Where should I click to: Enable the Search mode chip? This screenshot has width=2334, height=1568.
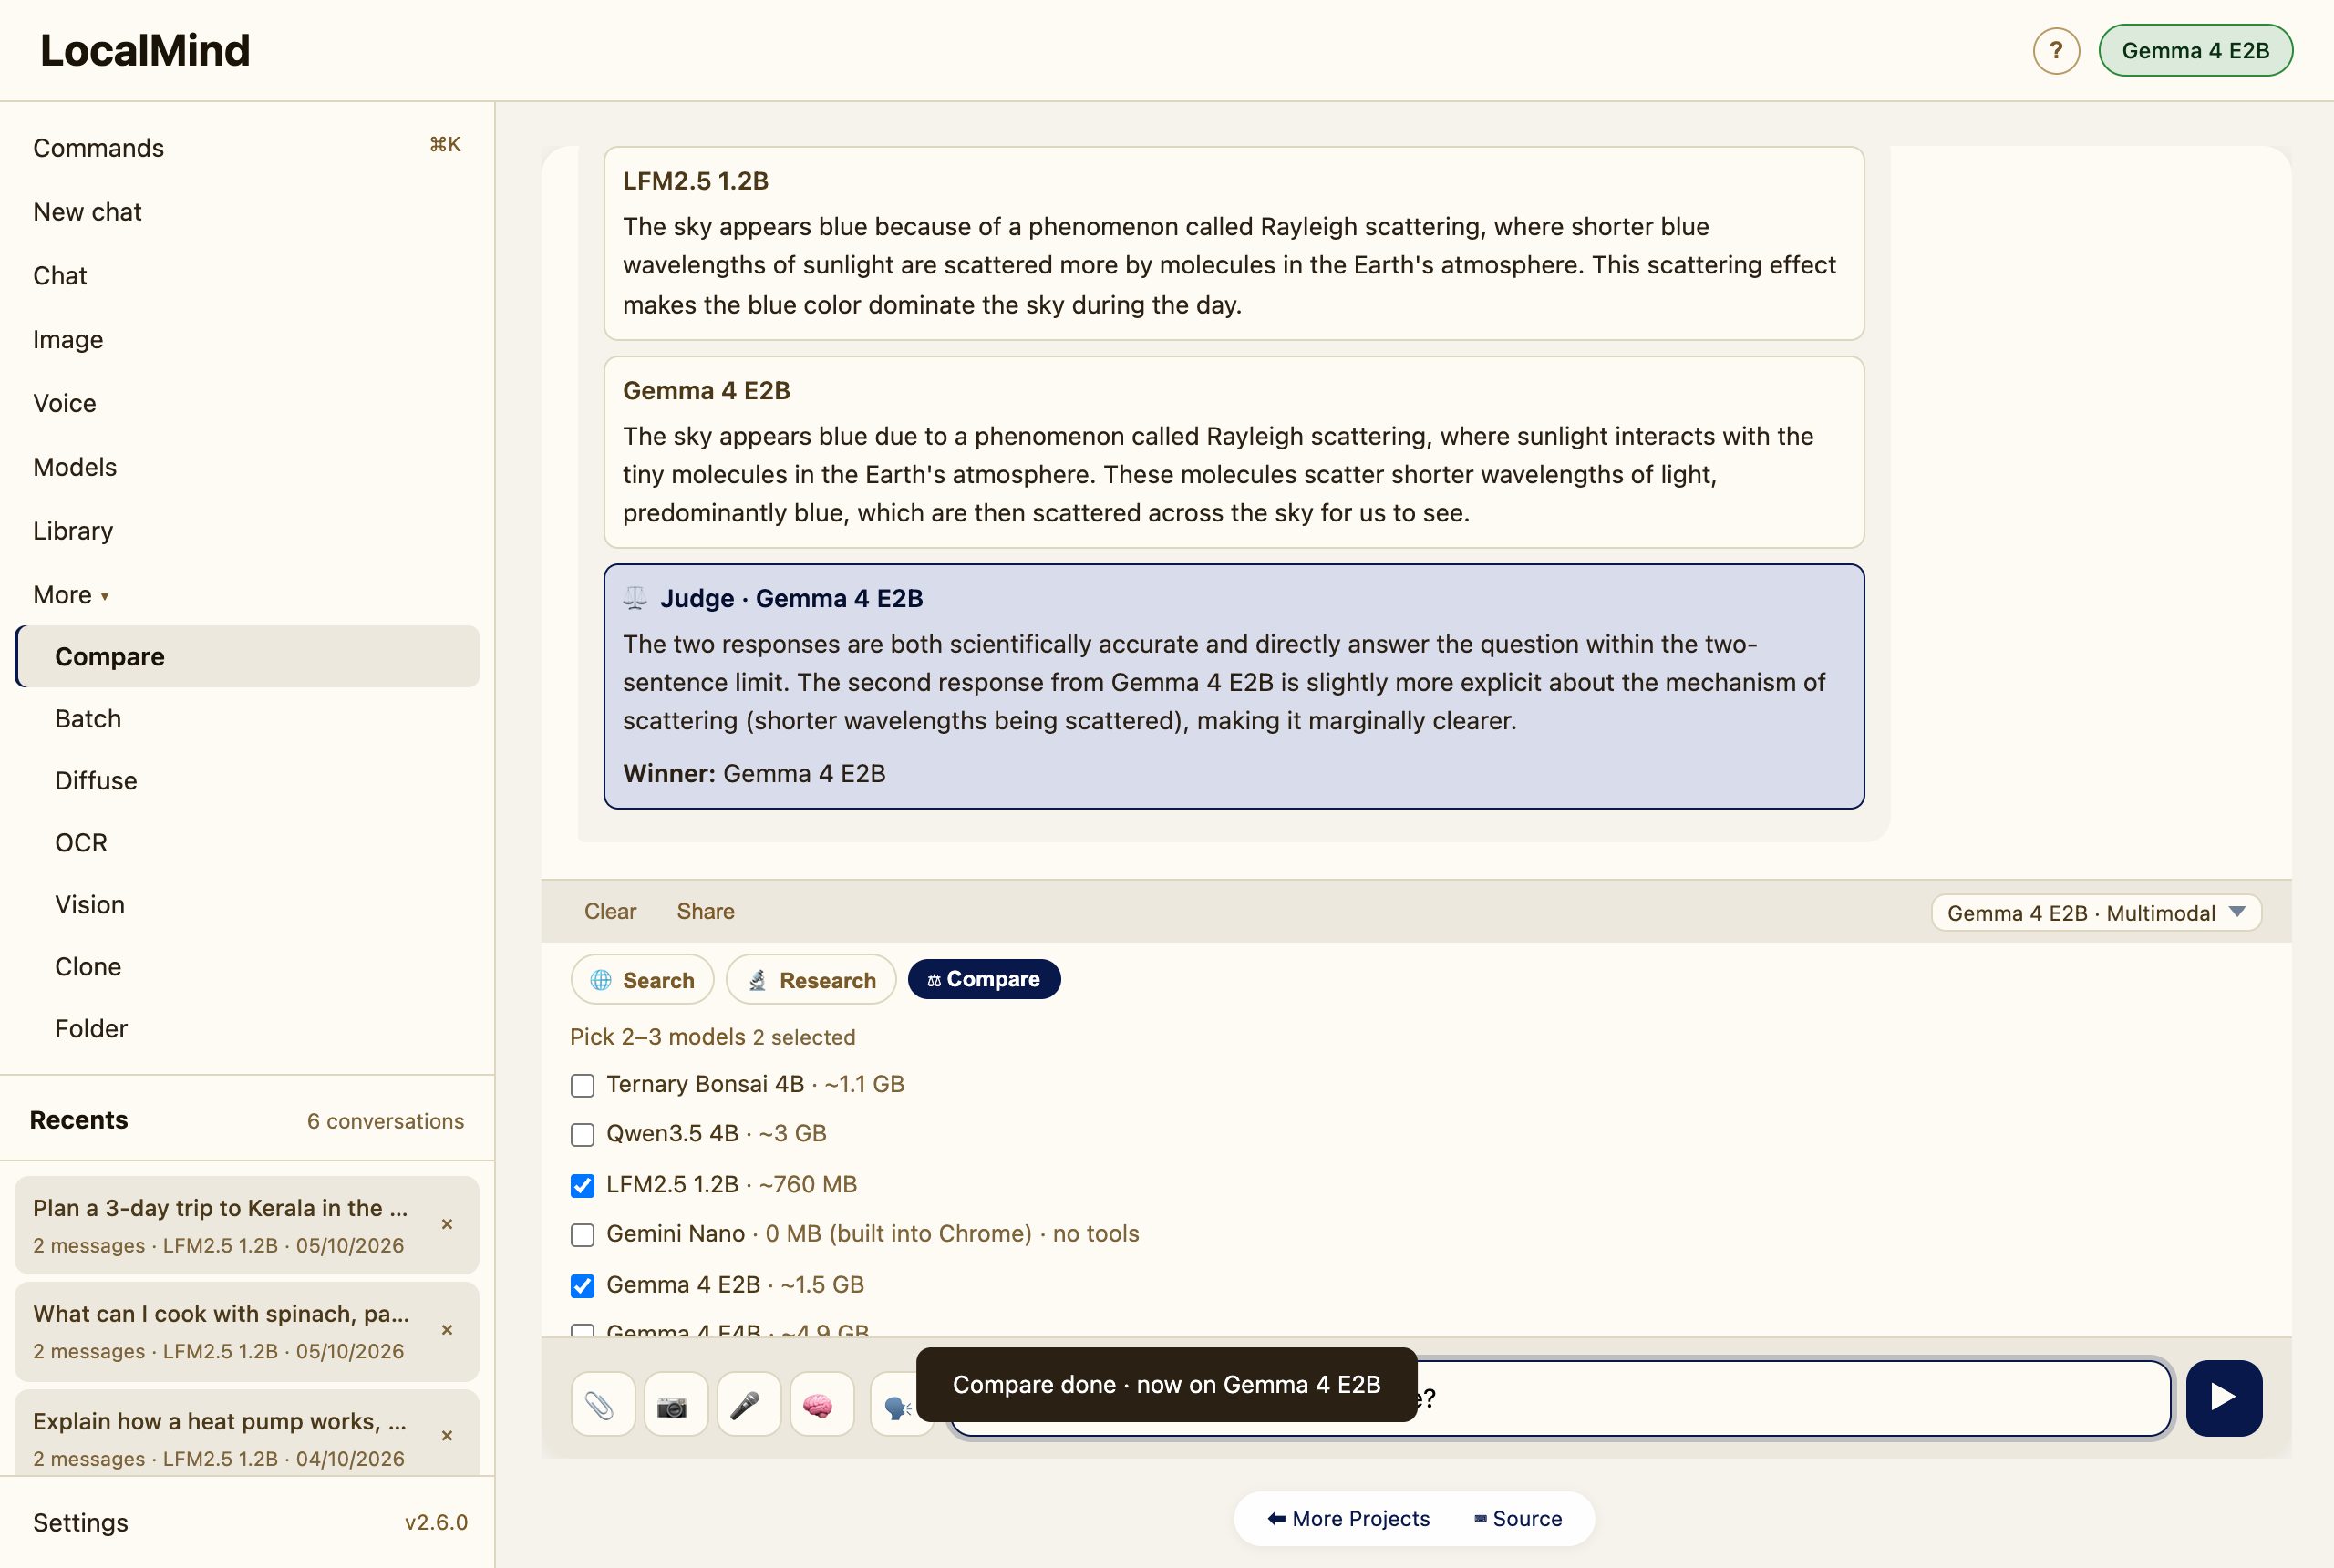(x=642, y=980)
